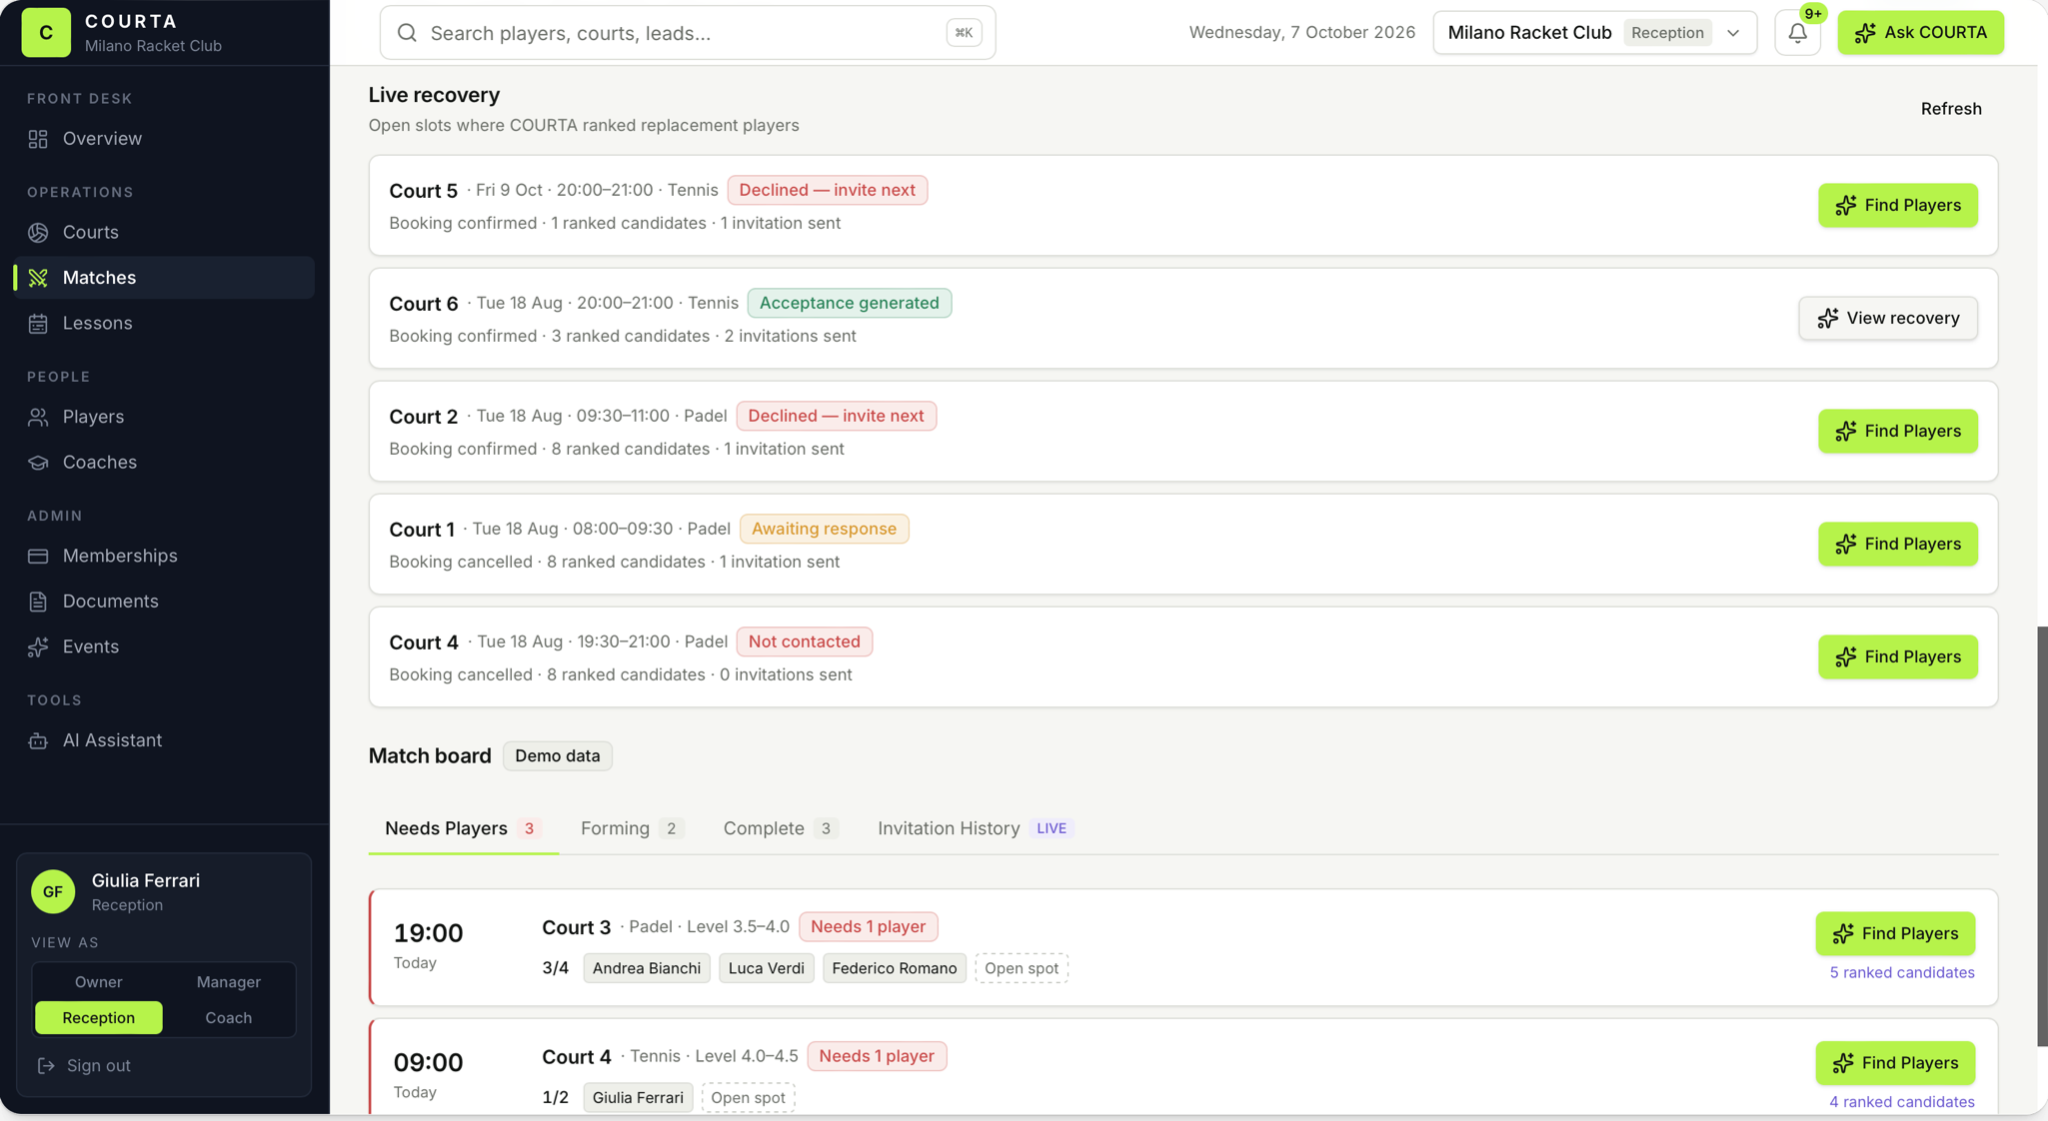Select Matches in the sidebar
The image size is (2048, 1121).
164,278
